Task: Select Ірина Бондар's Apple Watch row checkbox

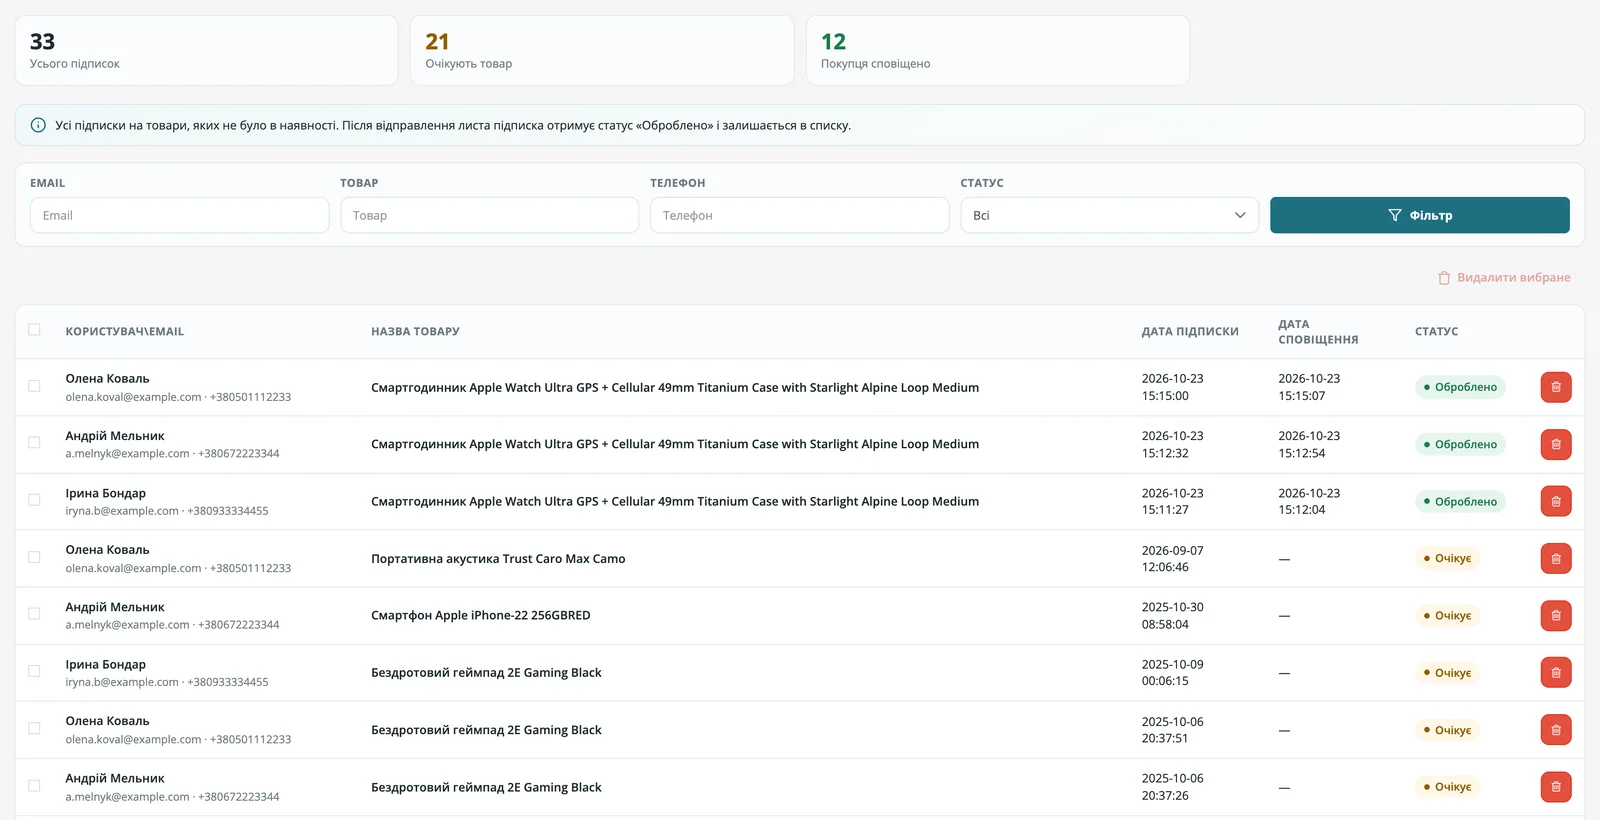Action: tap(34, 500)
